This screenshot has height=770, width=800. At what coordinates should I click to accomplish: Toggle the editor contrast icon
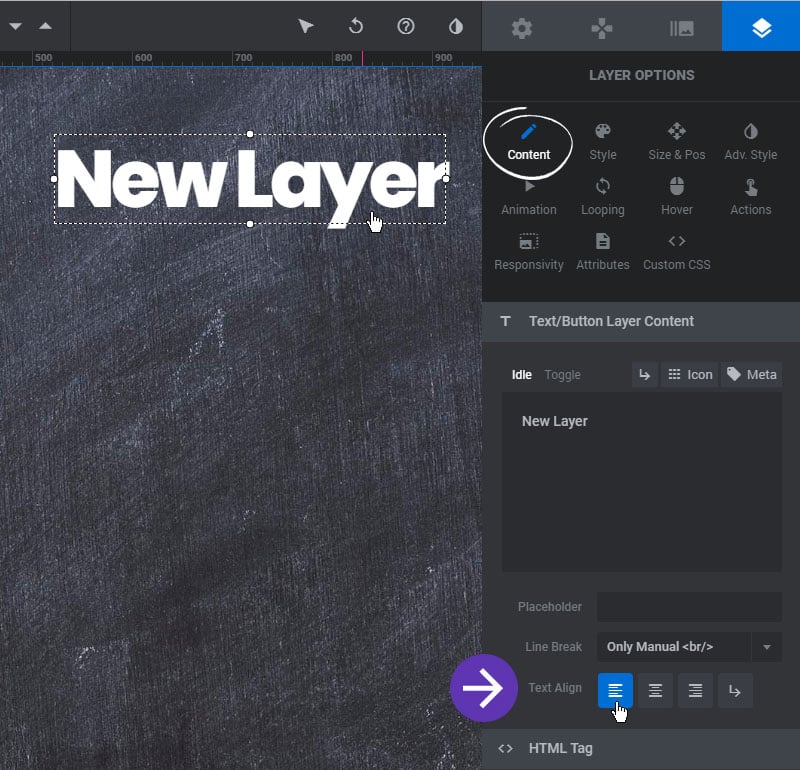(456, 26)
